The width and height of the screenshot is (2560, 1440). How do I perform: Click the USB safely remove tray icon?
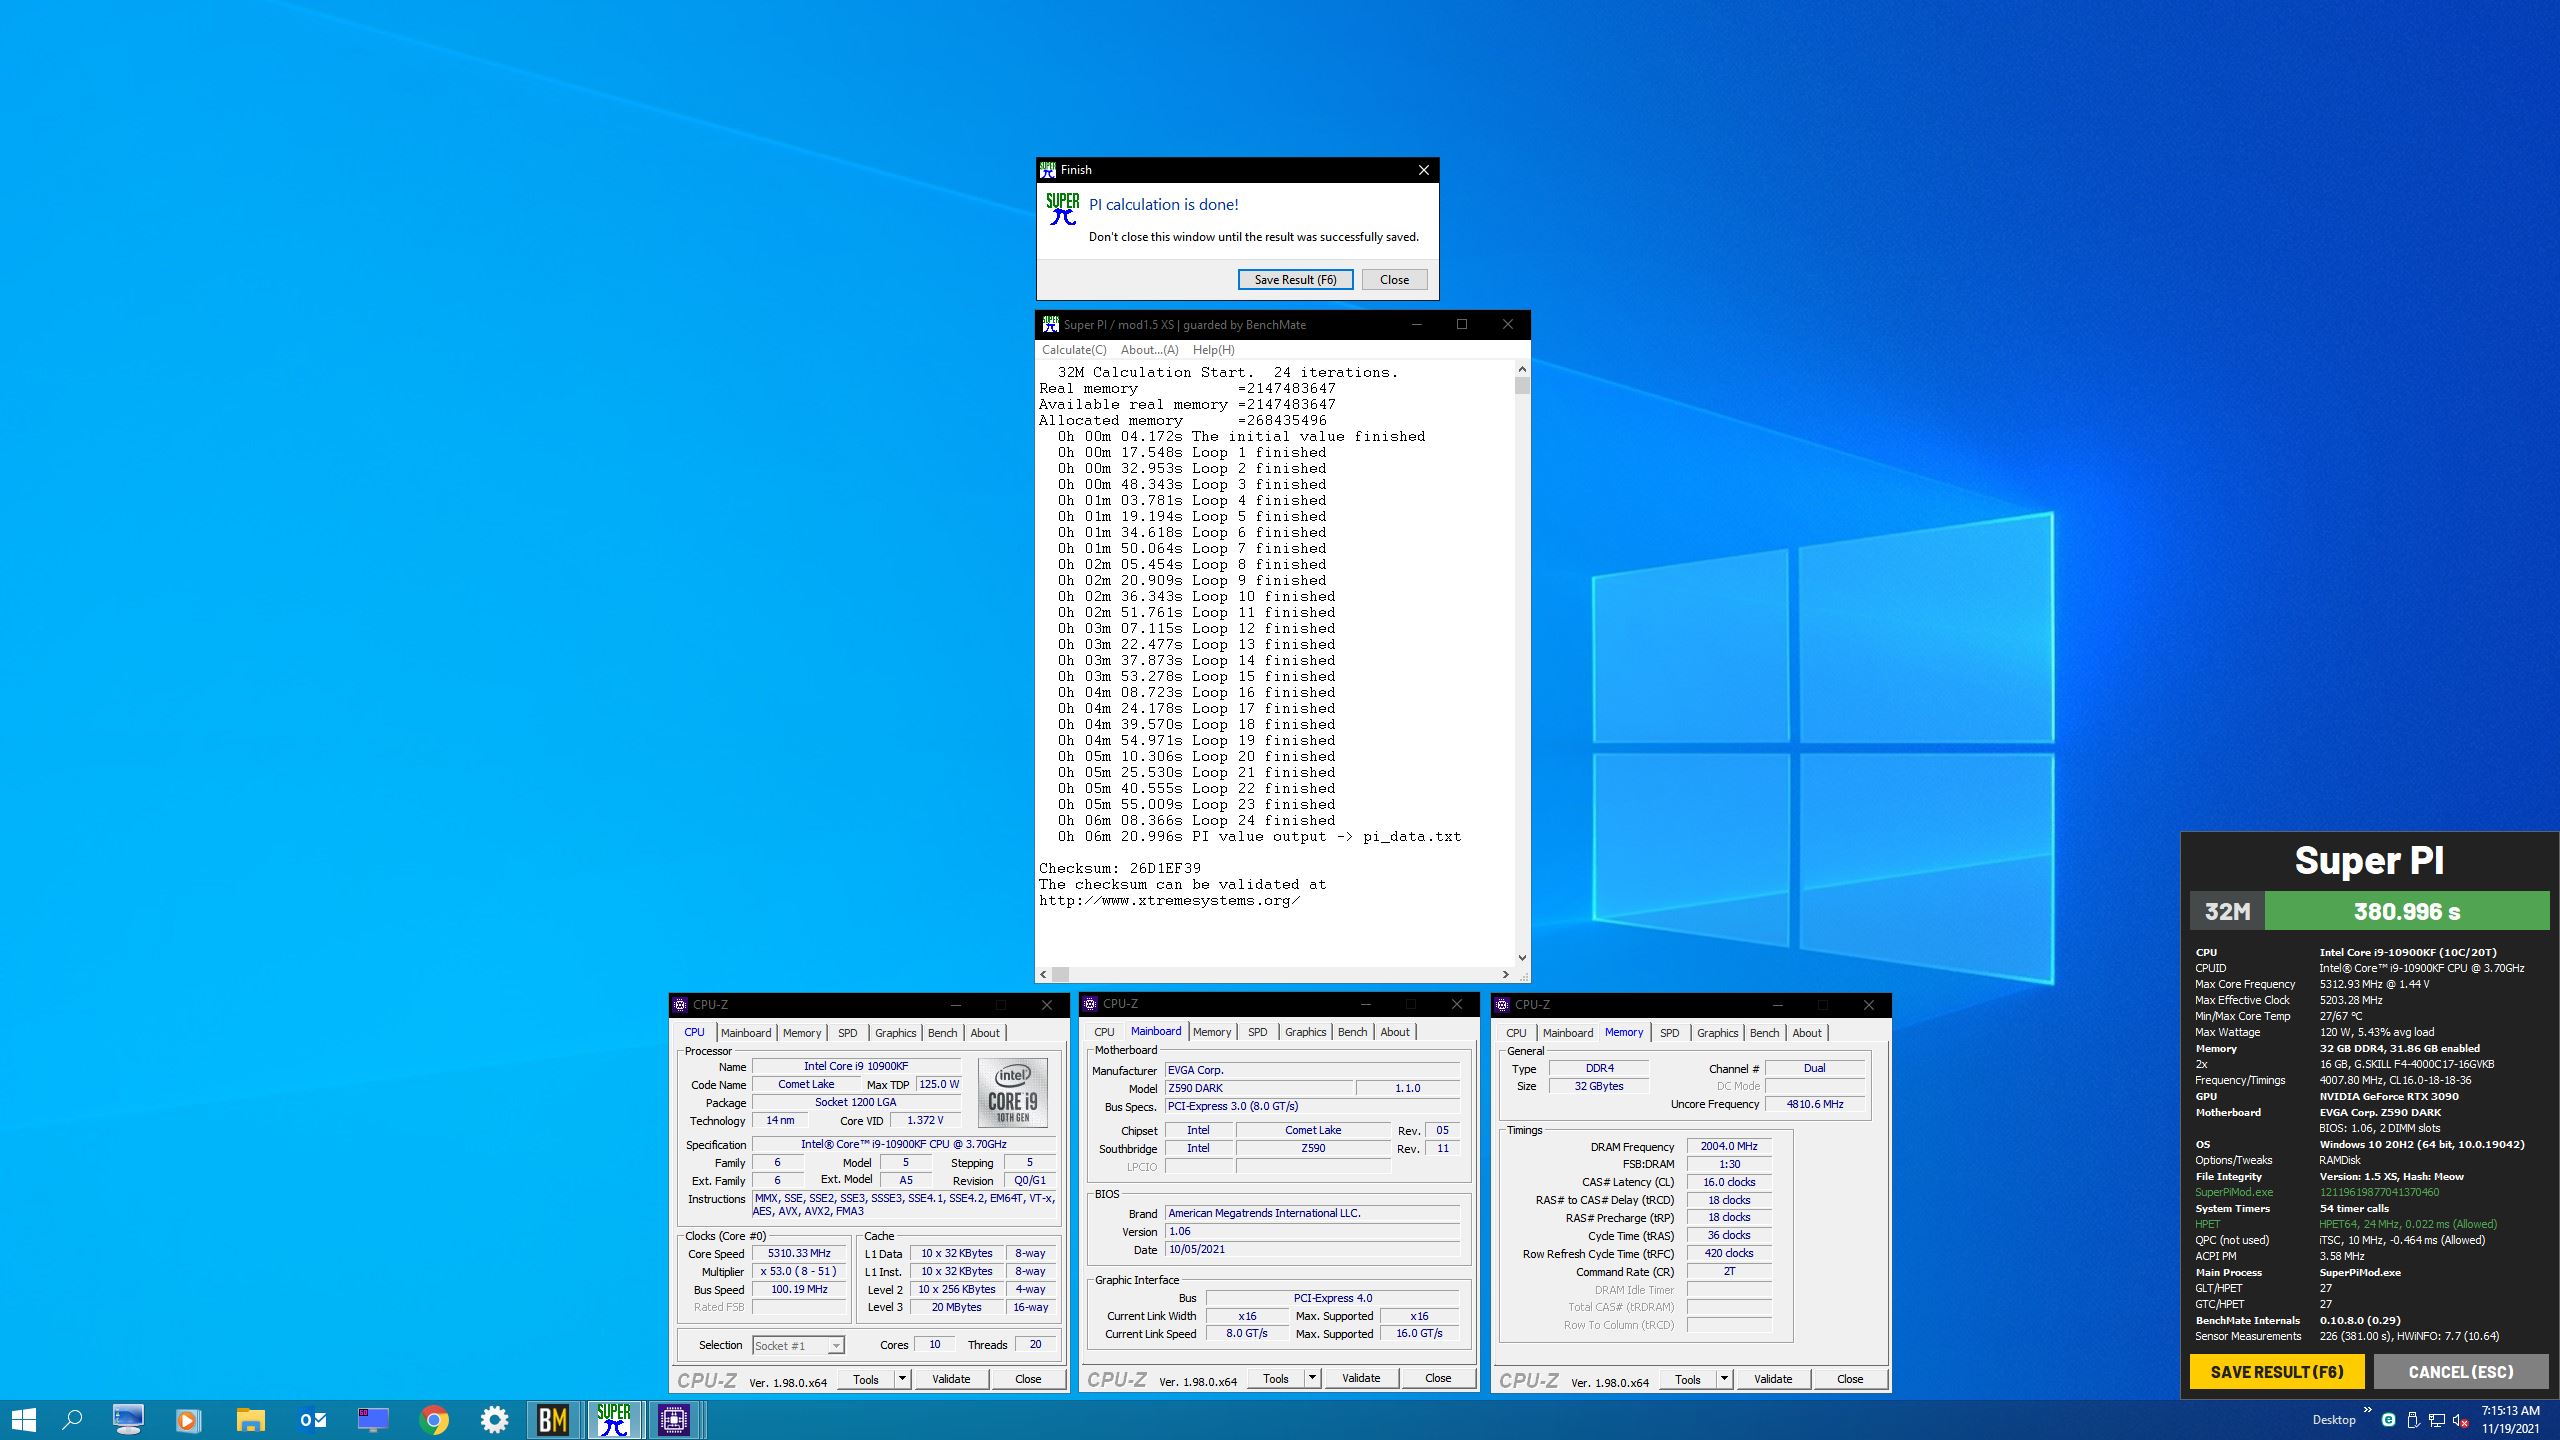click(x=2412, y=1420)
